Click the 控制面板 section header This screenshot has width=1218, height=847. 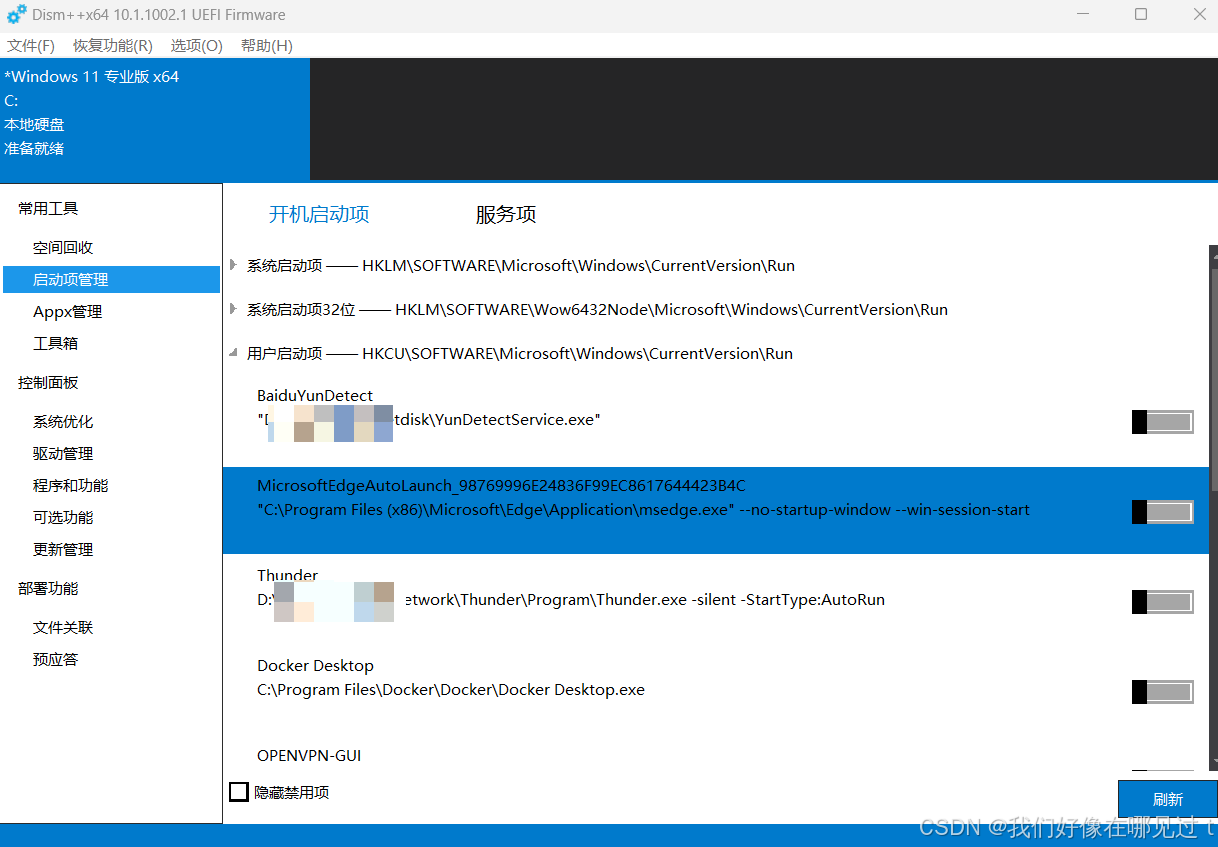(48, 383)
